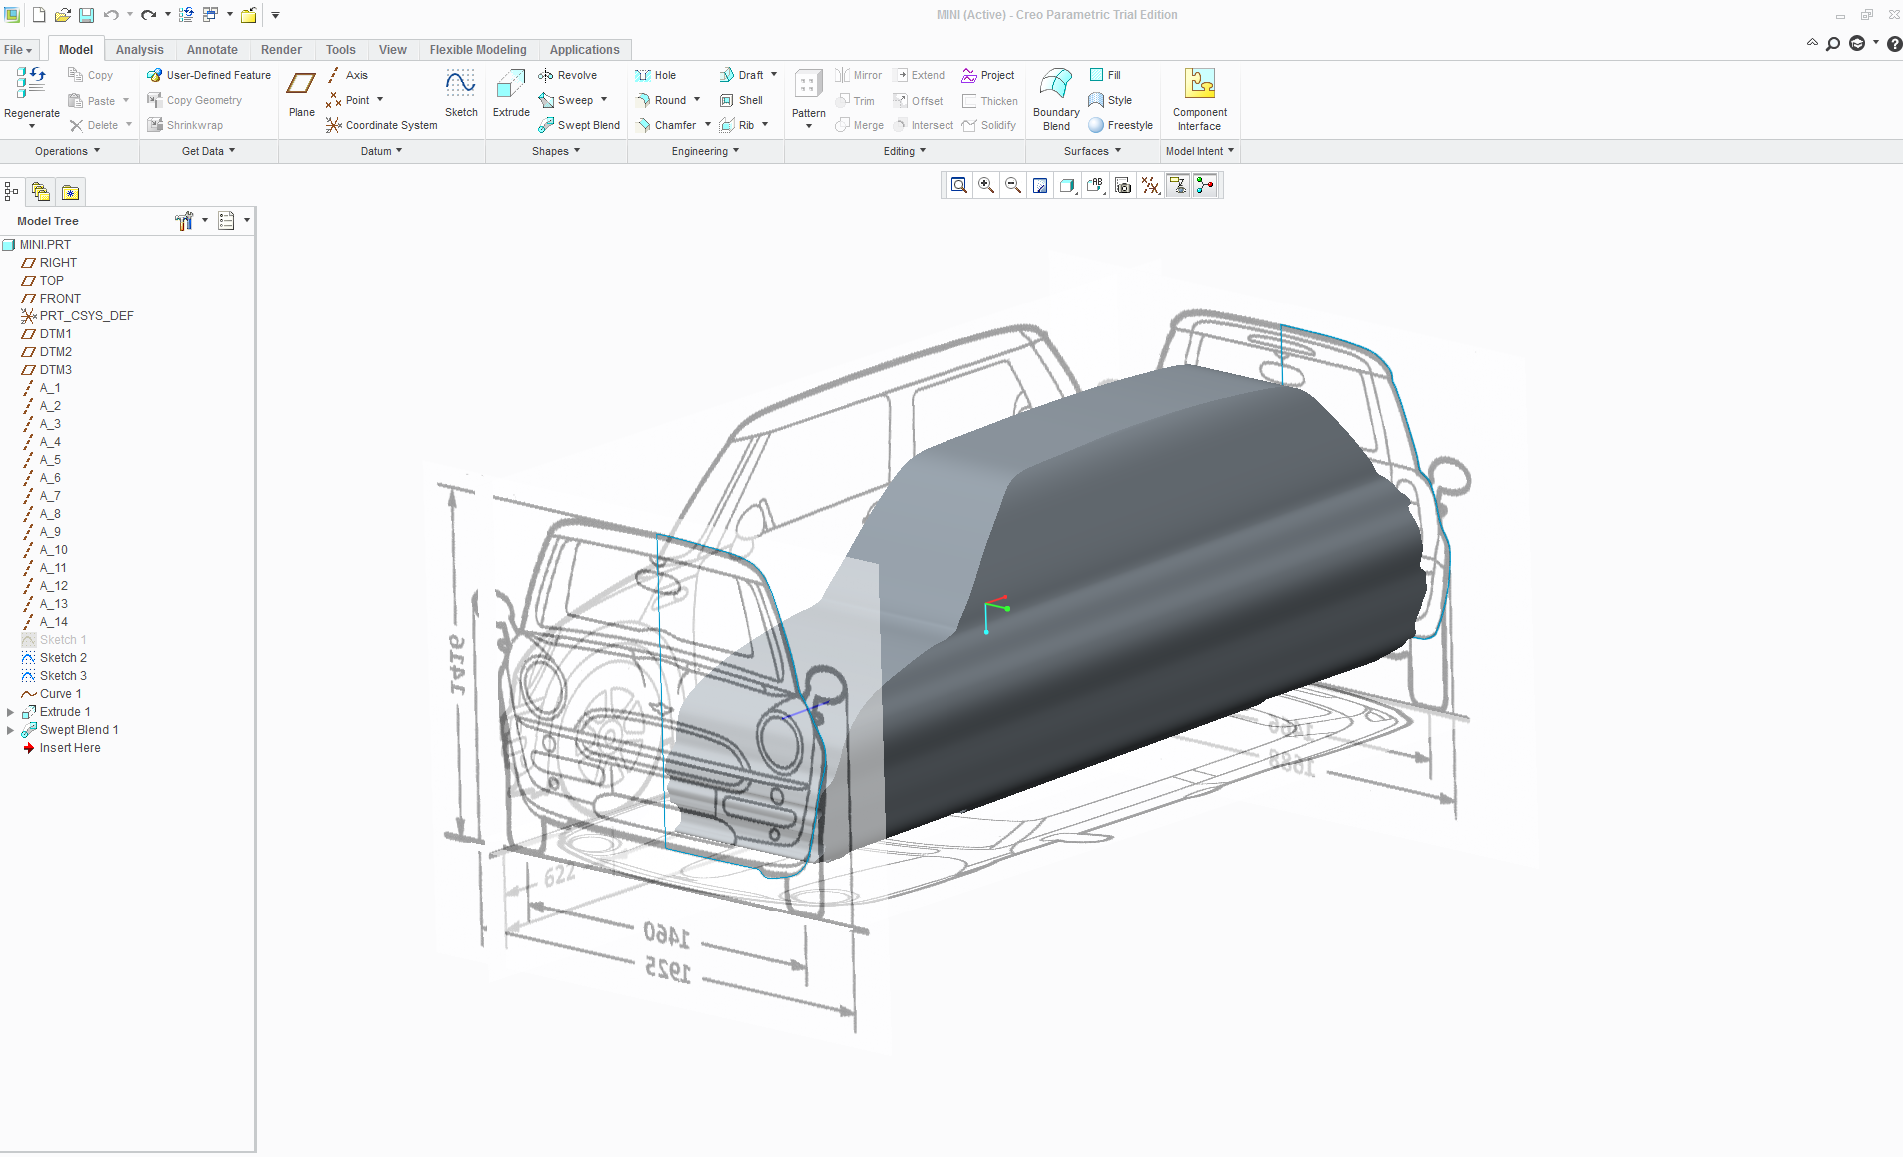Open an existing file from the toolbar
This screenshot has width=1903, height=1157.
62,15
